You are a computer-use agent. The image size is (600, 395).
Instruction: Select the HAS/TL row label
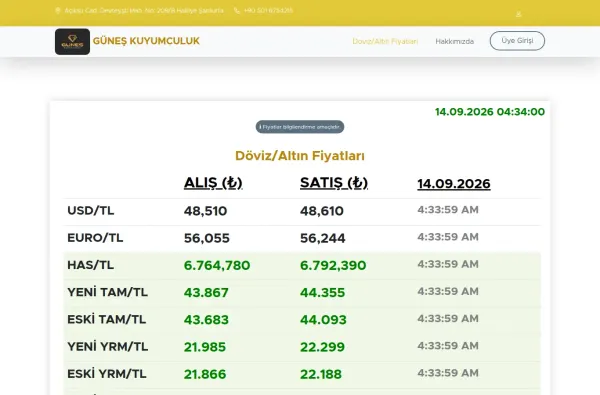tap(91, 265)
